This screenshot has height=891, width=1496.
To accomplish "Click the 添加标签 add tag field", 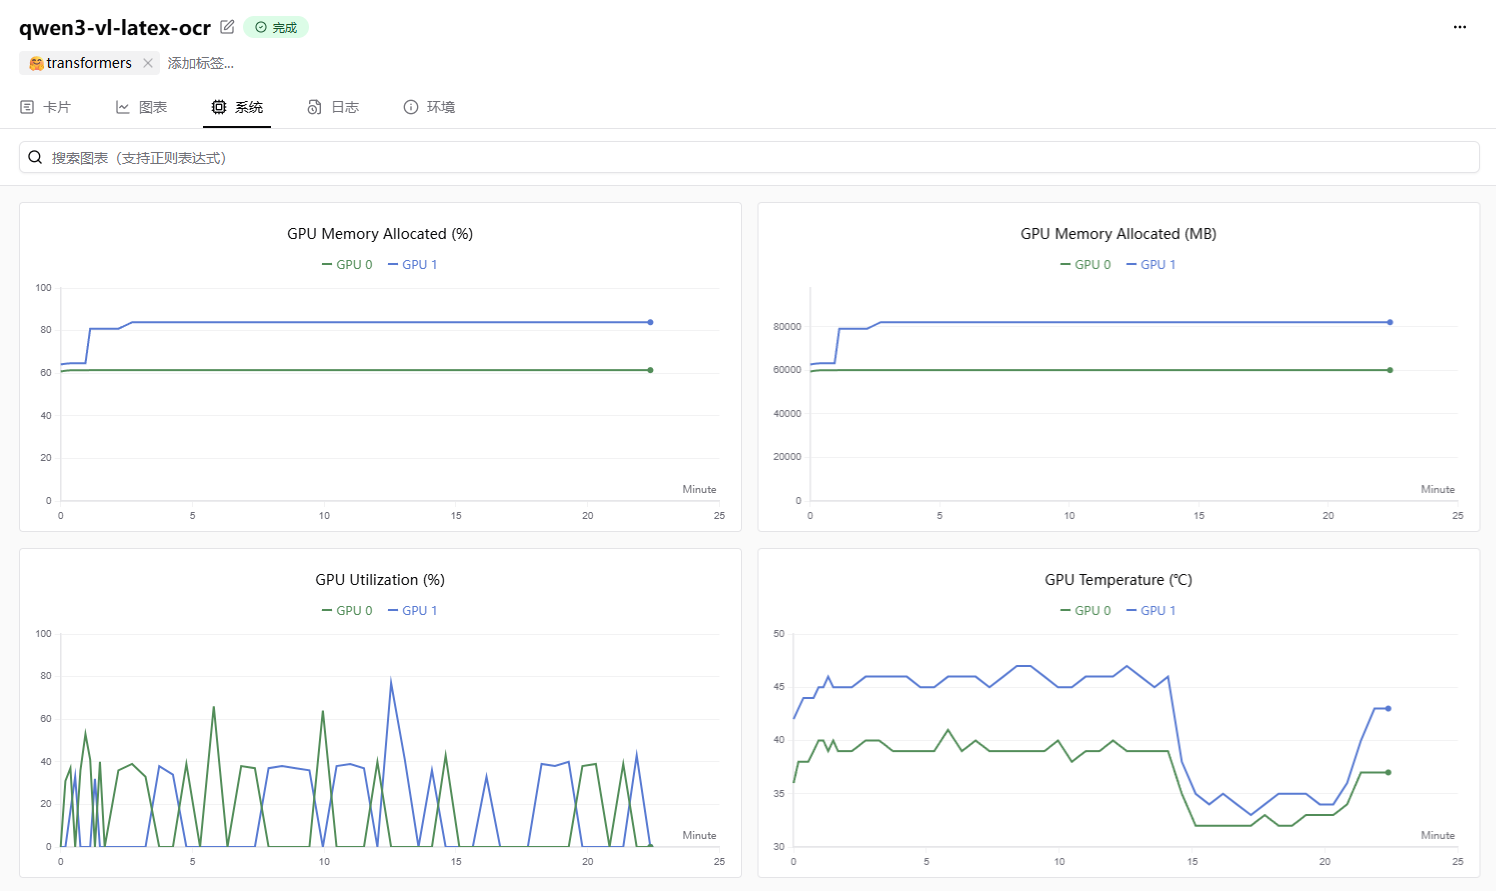I will click(201, 63).
